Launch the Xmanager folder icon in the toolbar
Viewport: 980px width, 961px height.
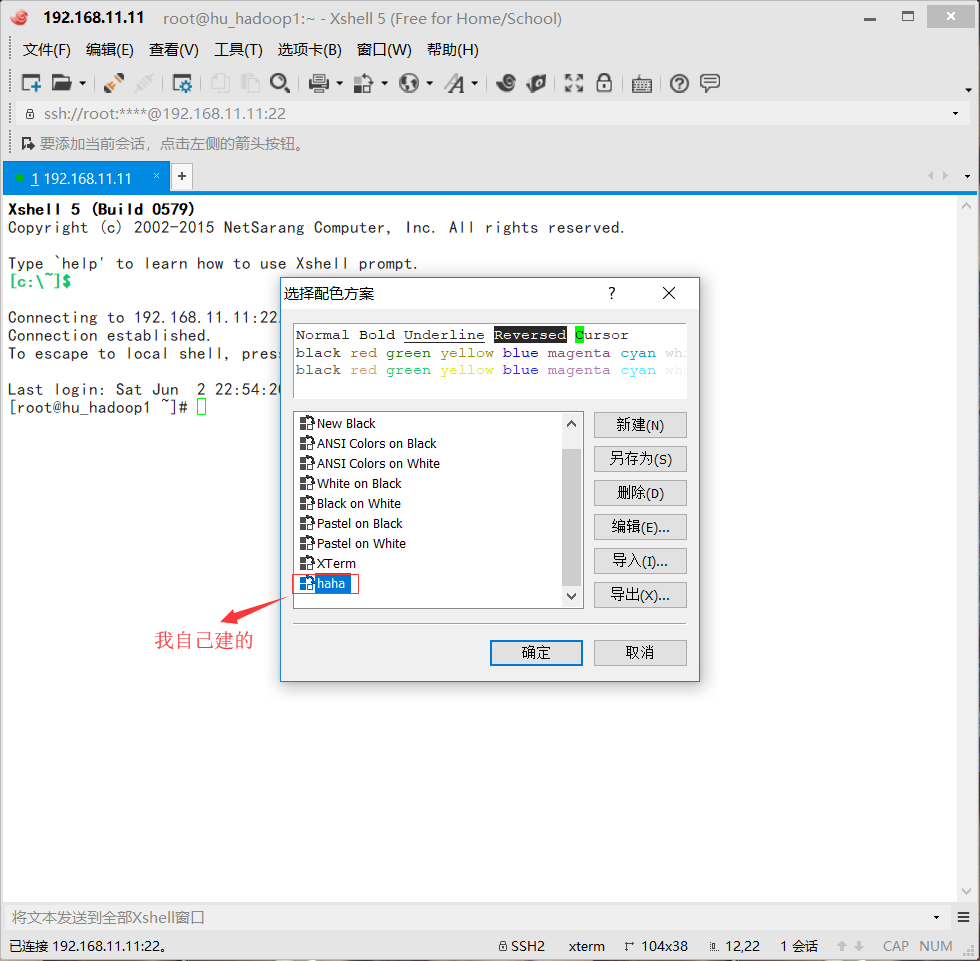click(x=536, y=83)
